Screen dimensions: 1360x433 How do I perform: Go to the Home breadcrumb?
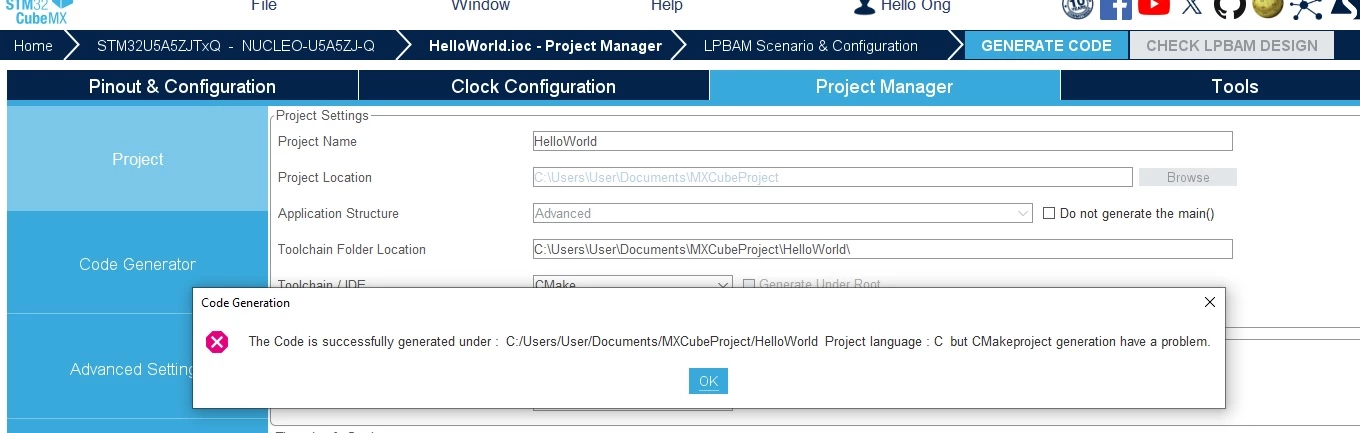(x=33, y=46)
